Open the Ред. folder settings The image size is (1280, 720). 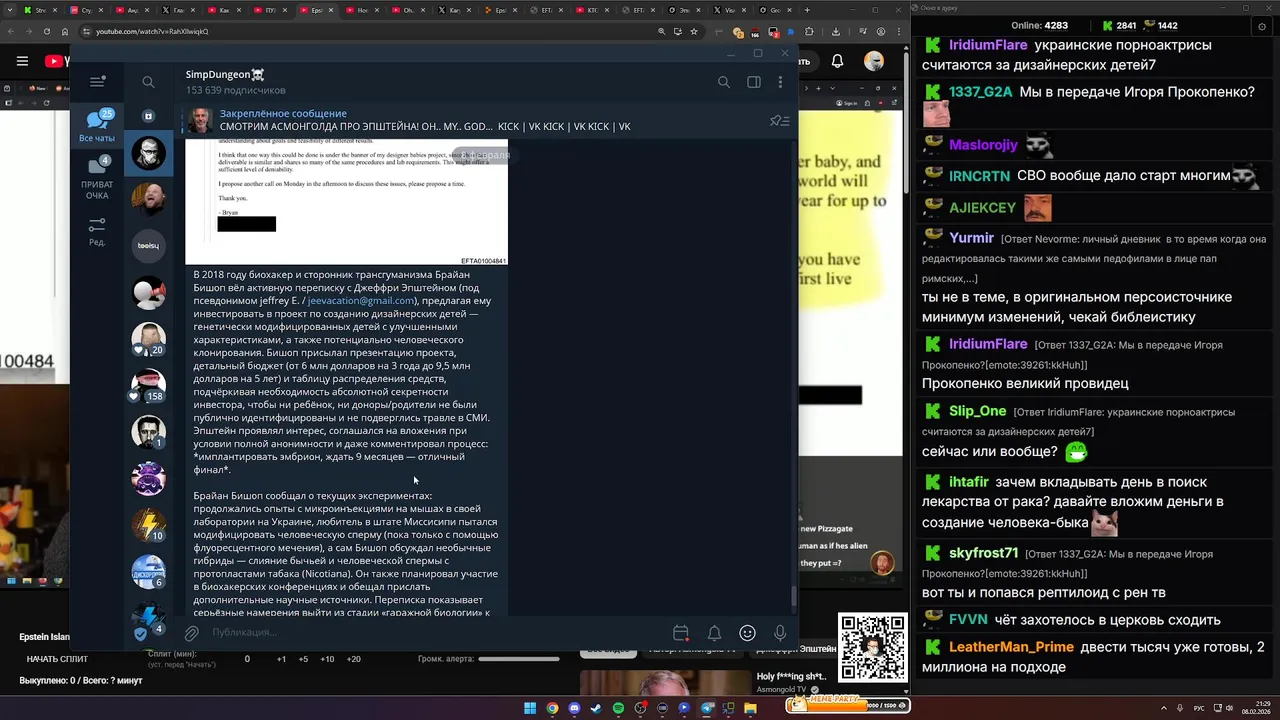[x=97, y=232]
